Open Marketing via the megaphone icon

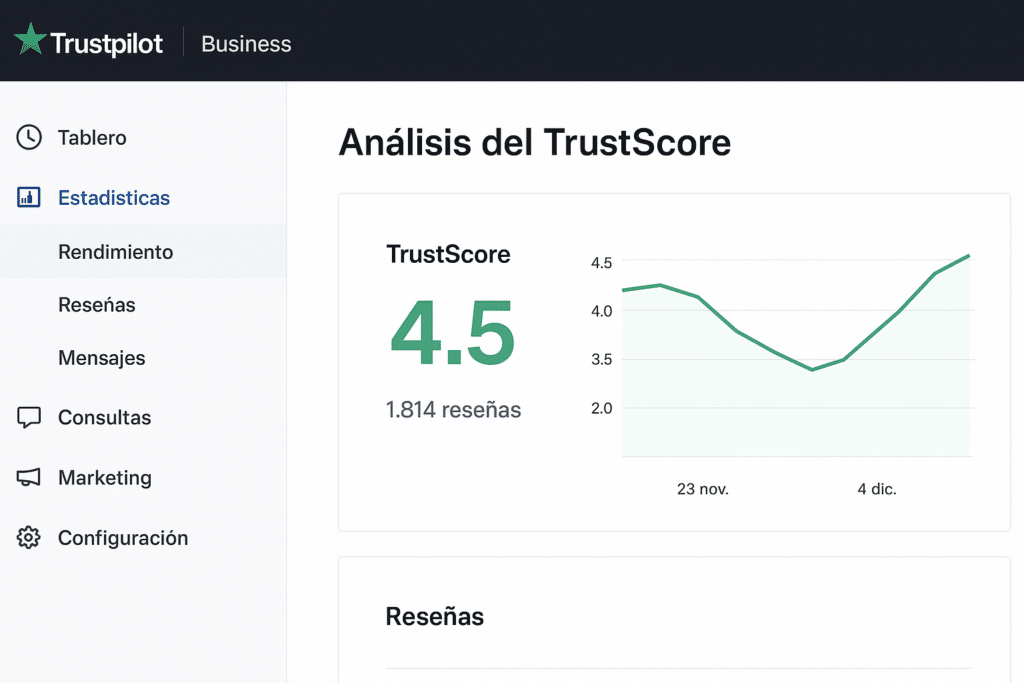25,477
